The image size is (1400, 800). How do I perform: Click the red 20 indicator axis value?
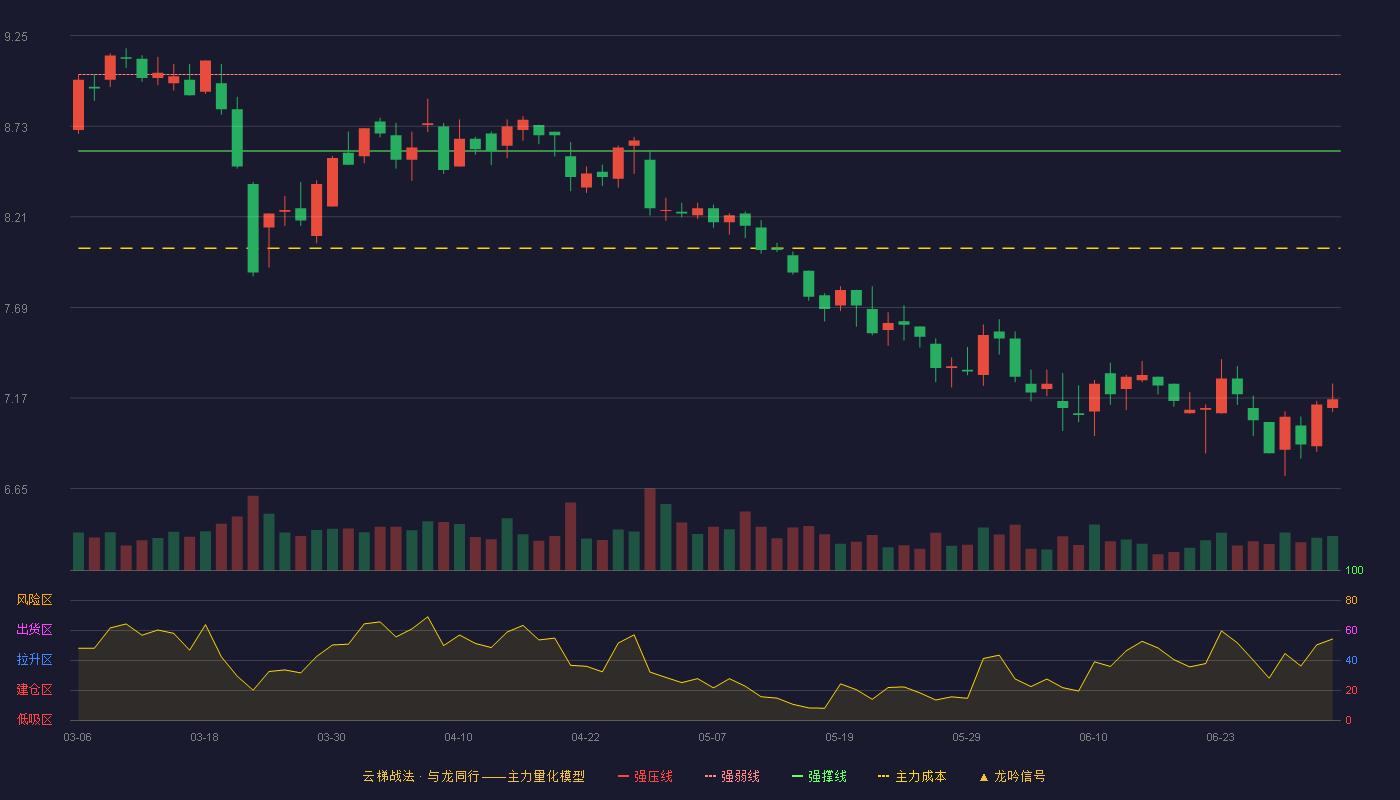tap(1351, 691)
